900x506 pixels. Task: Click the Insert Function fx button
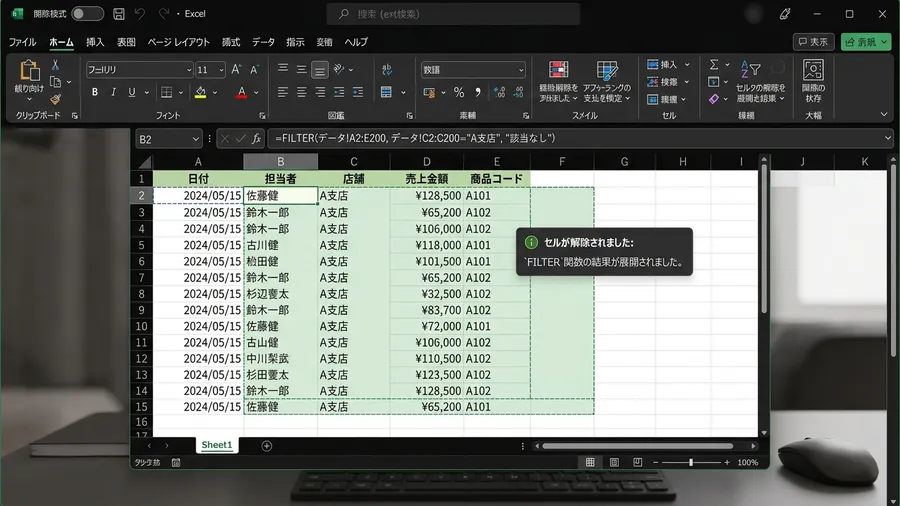click(256, 138)
